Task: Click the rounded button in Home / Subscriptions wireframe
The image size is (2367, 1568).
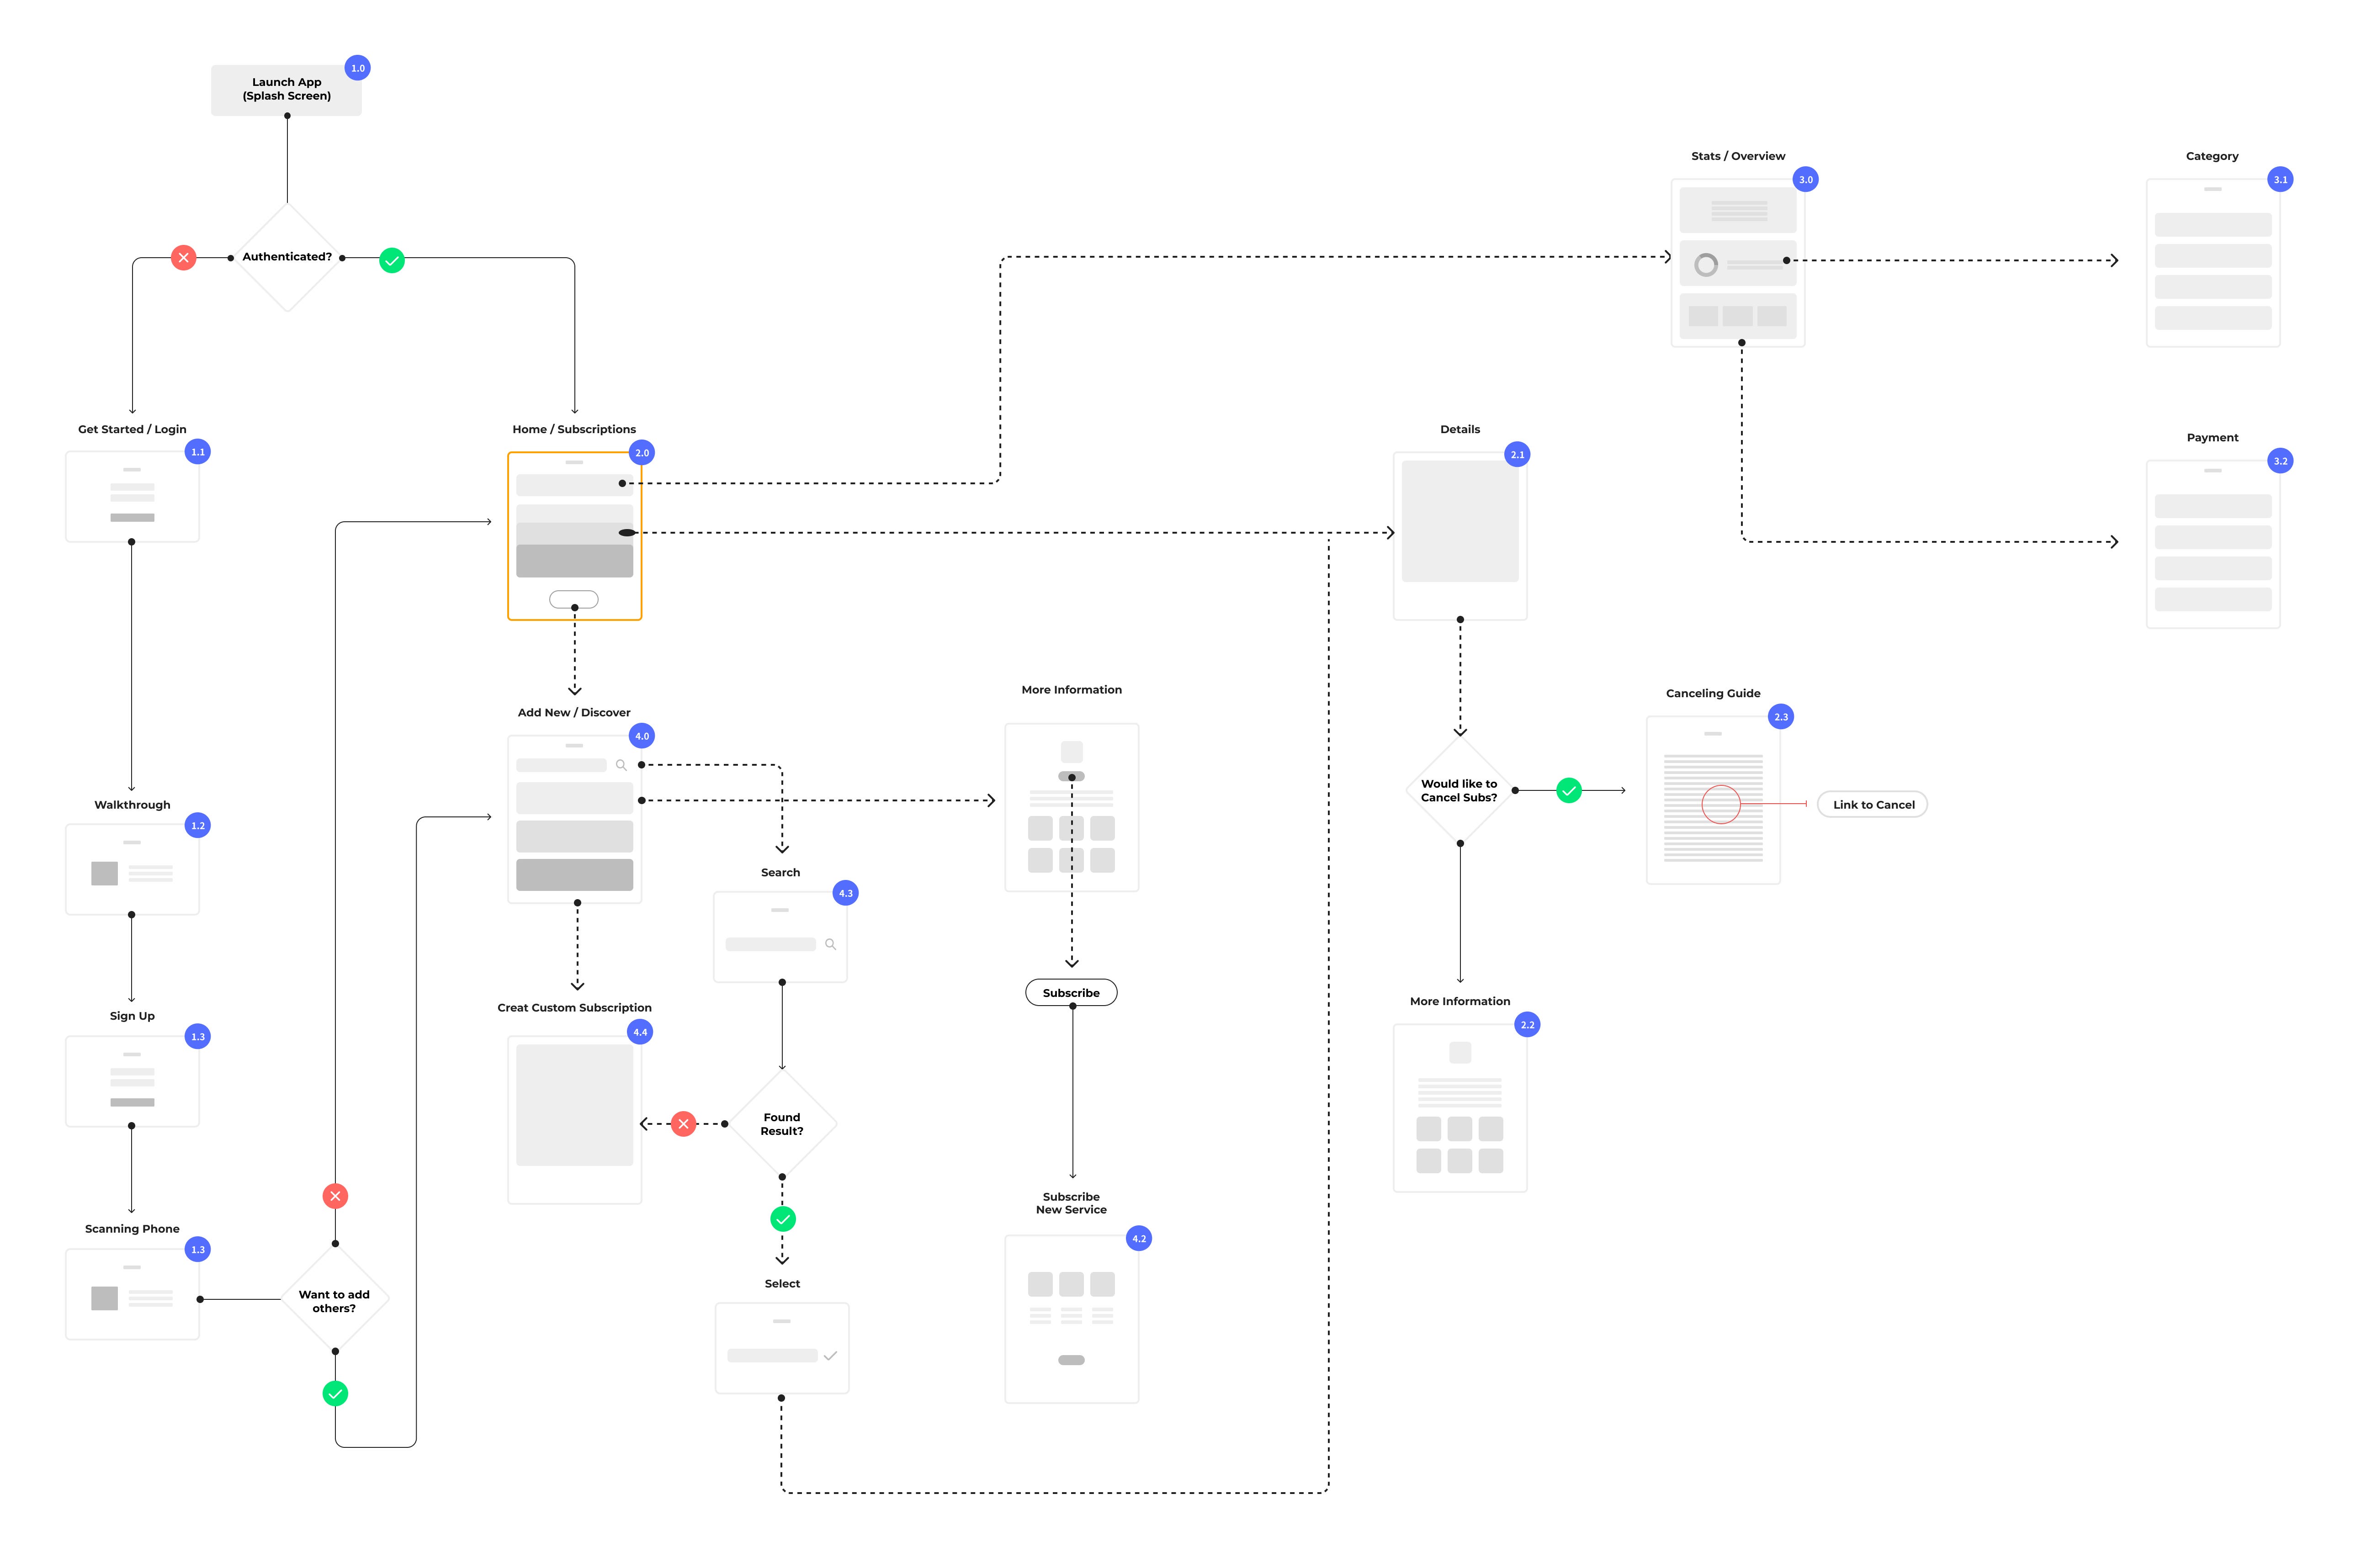Action: (x=574, y=600)
